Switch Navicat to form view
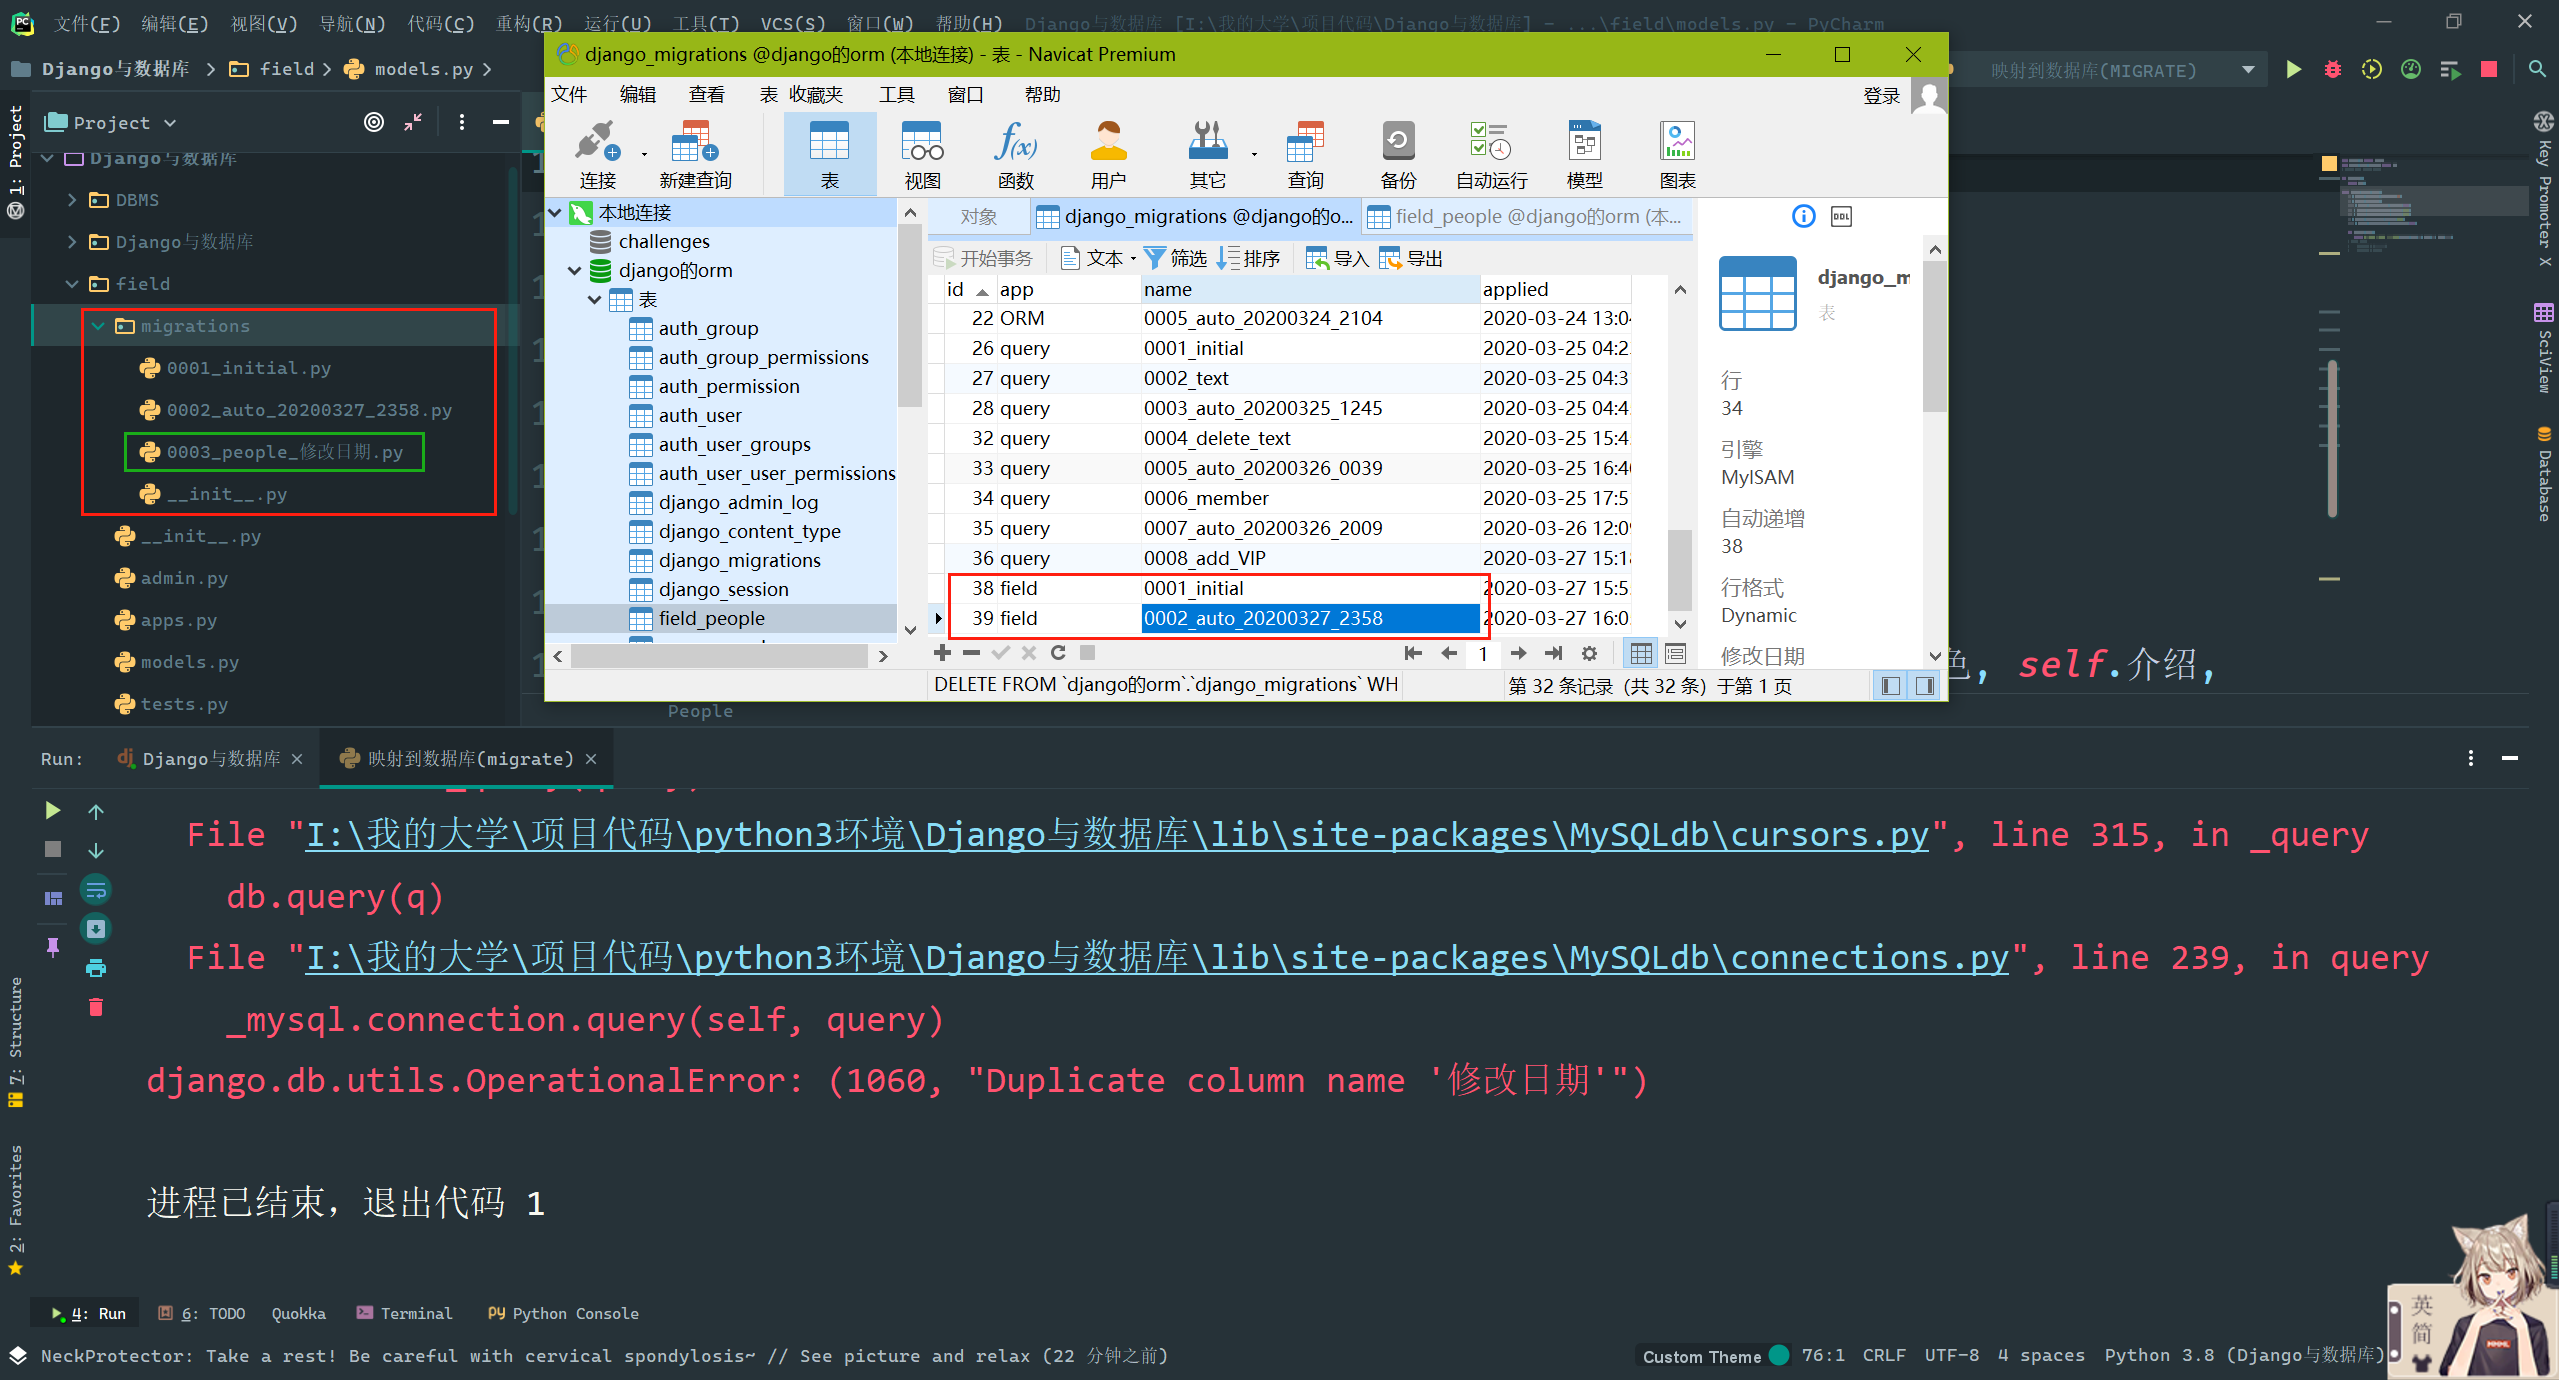 (1676, 653)
